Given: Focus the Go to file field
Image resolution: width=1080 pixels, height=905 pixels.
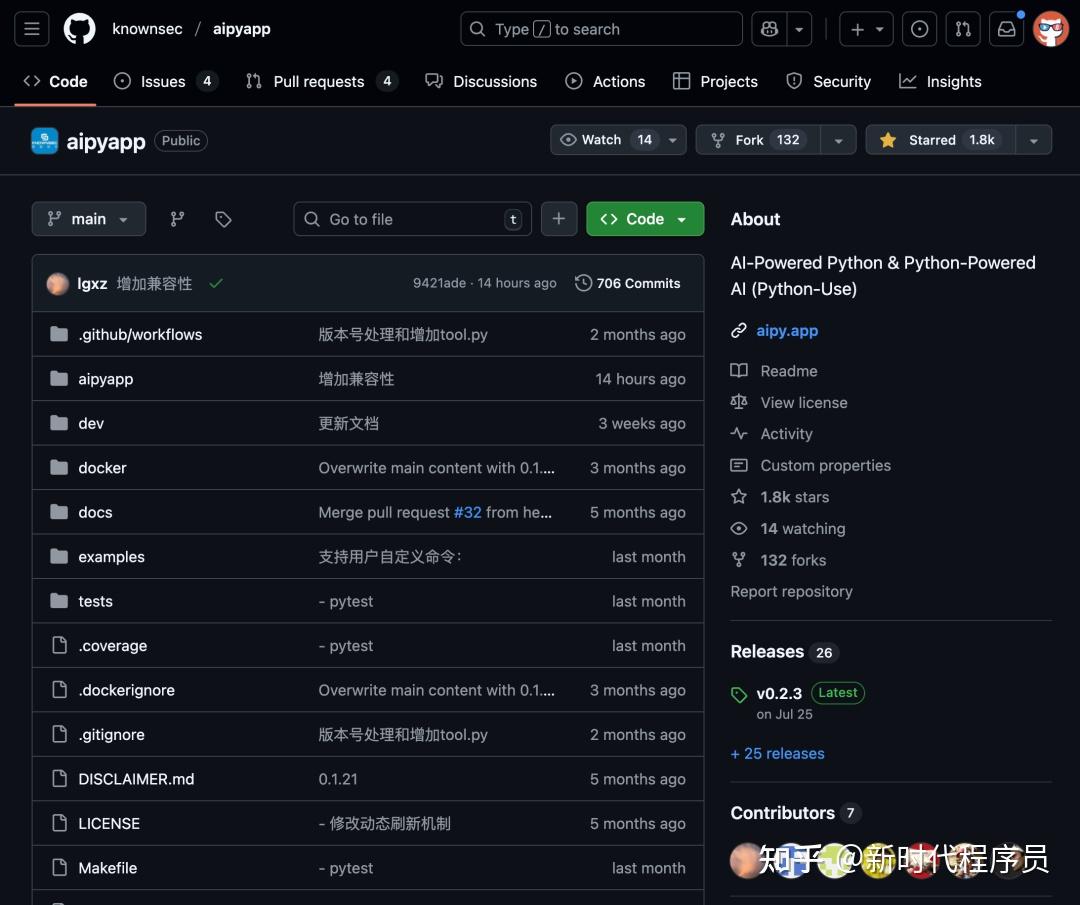Looking at the screenshot, I should [x=413, y=219].
